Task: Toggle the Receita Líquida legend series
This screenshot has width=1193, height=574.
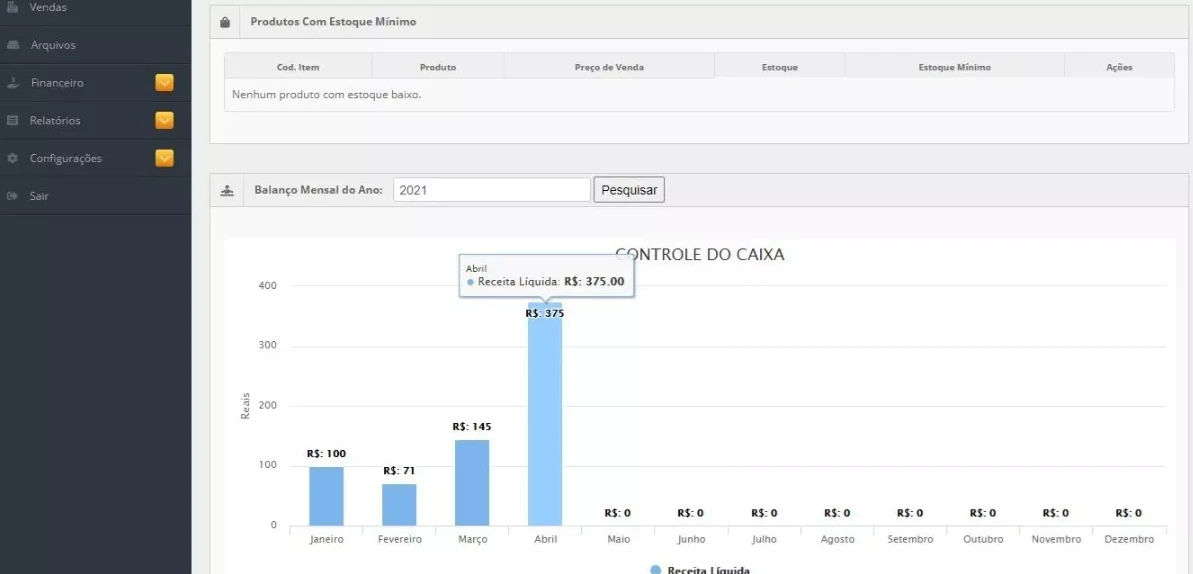Action: (x=700, y=569)
